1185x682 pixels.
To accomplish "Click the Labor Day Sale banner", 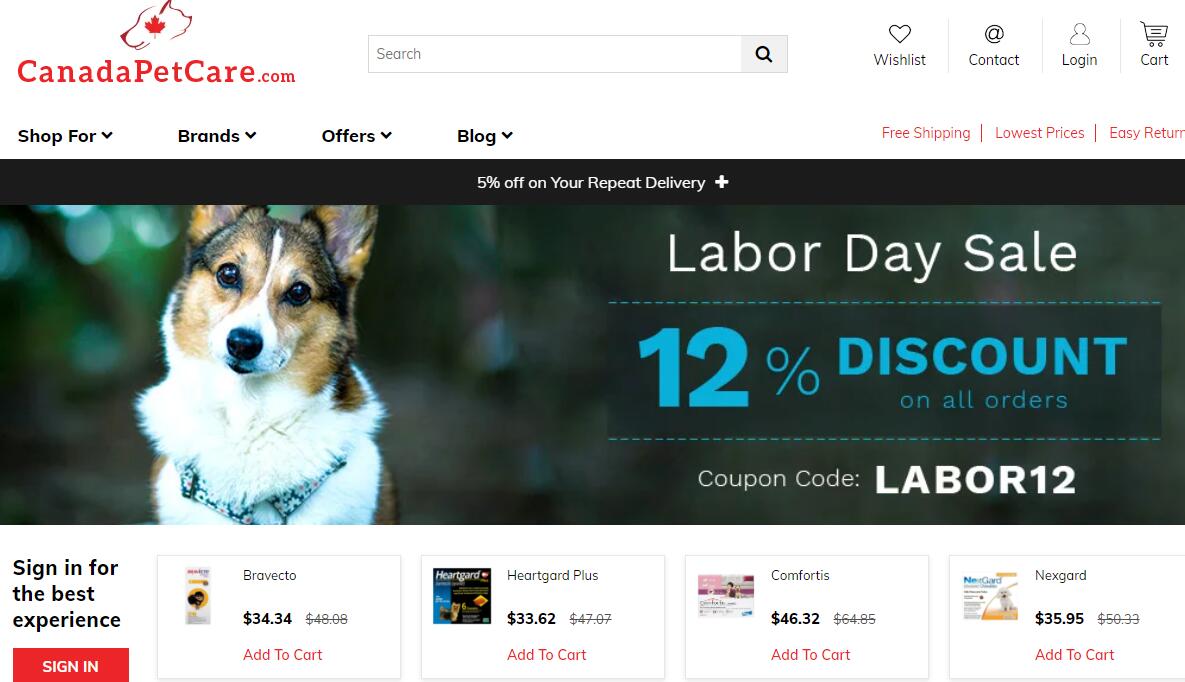I will pyautogui.click(x=592, y=364).
